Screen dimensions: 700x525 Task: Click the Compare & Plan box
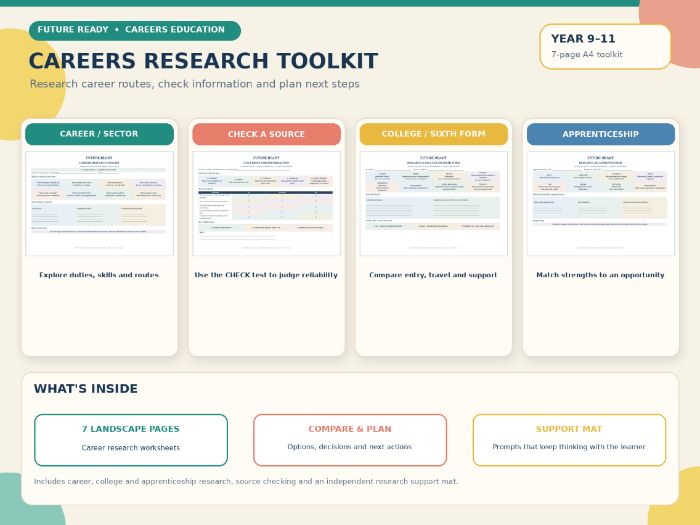pyautogui.click(x=350, y=440)
